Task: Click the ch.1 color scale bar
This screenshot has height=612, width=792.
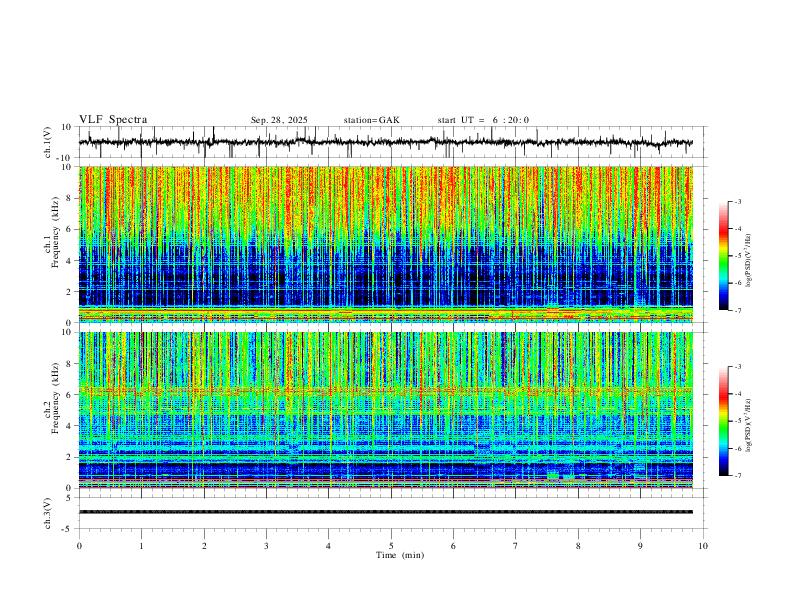Action: (x=724, y=256)
